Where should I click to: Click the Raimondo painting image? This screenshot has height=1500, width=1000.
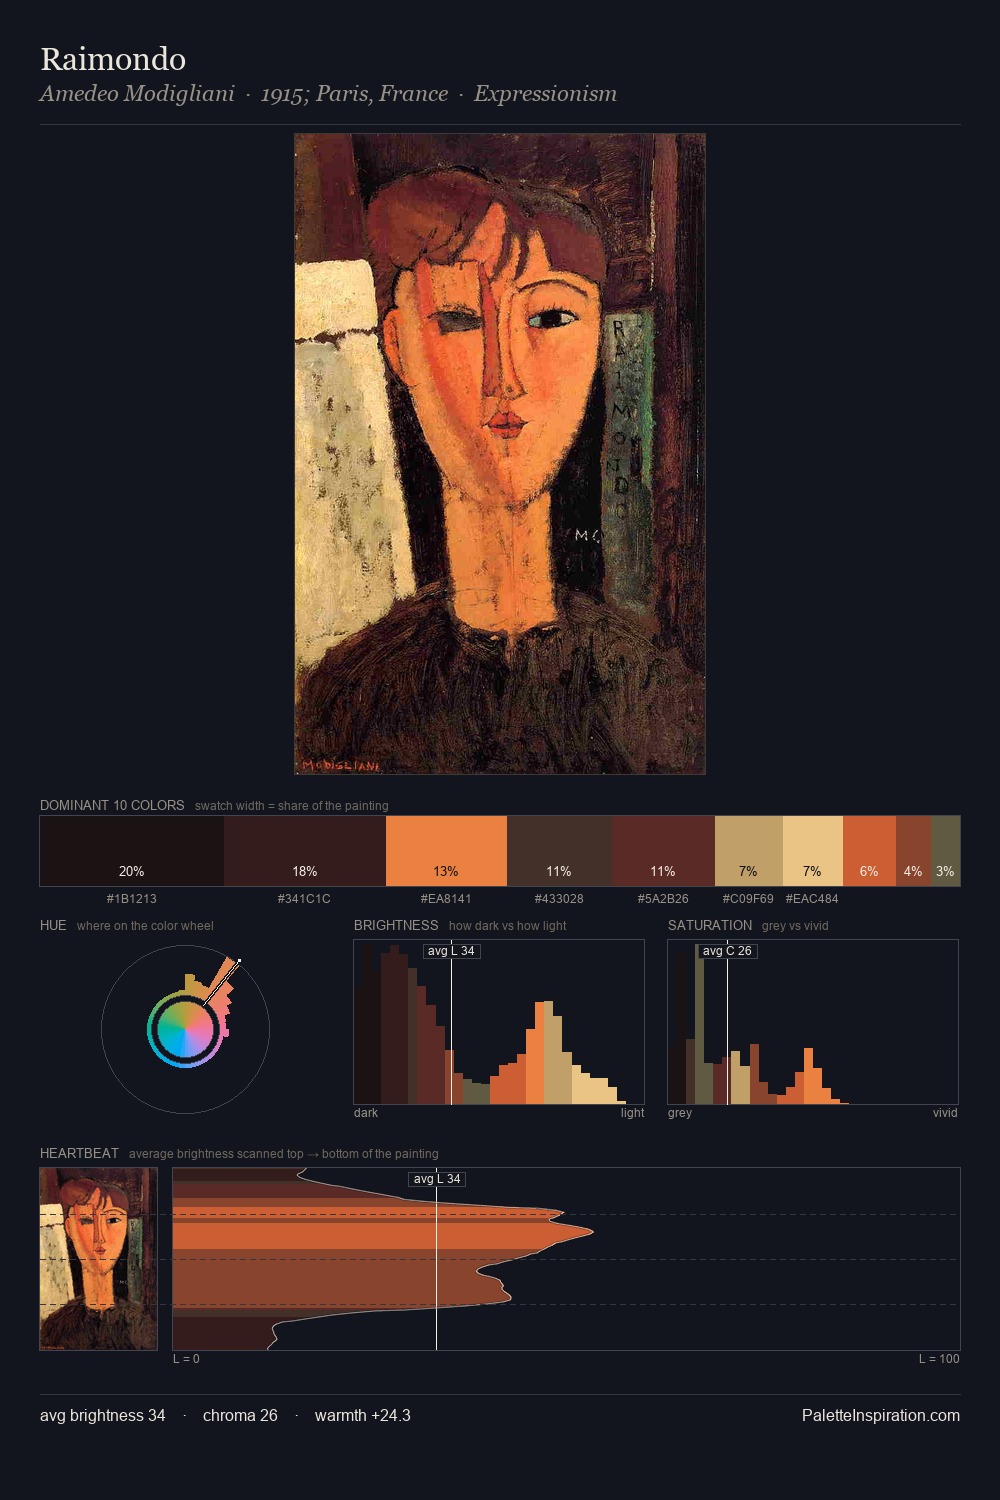500,454
